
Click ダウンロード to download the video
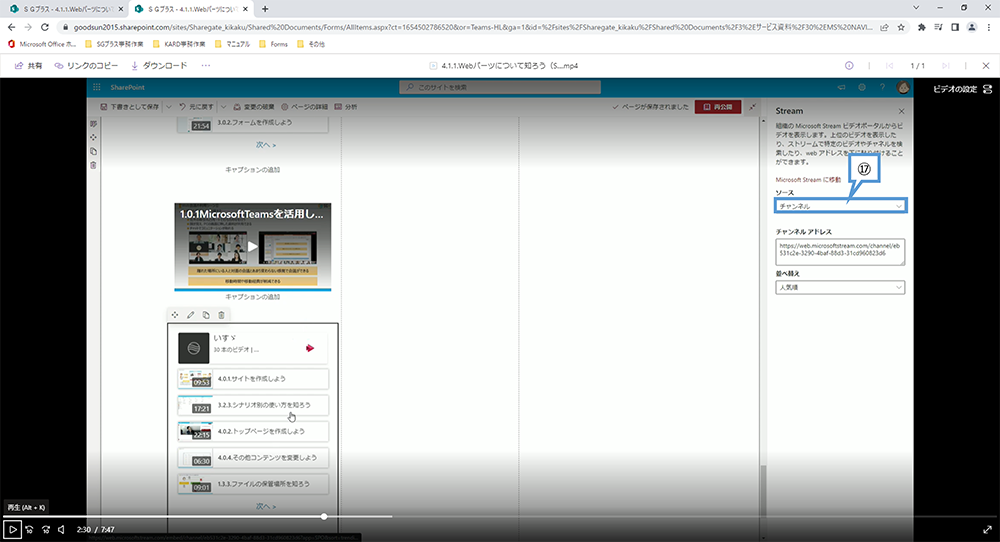click(159, 66)
